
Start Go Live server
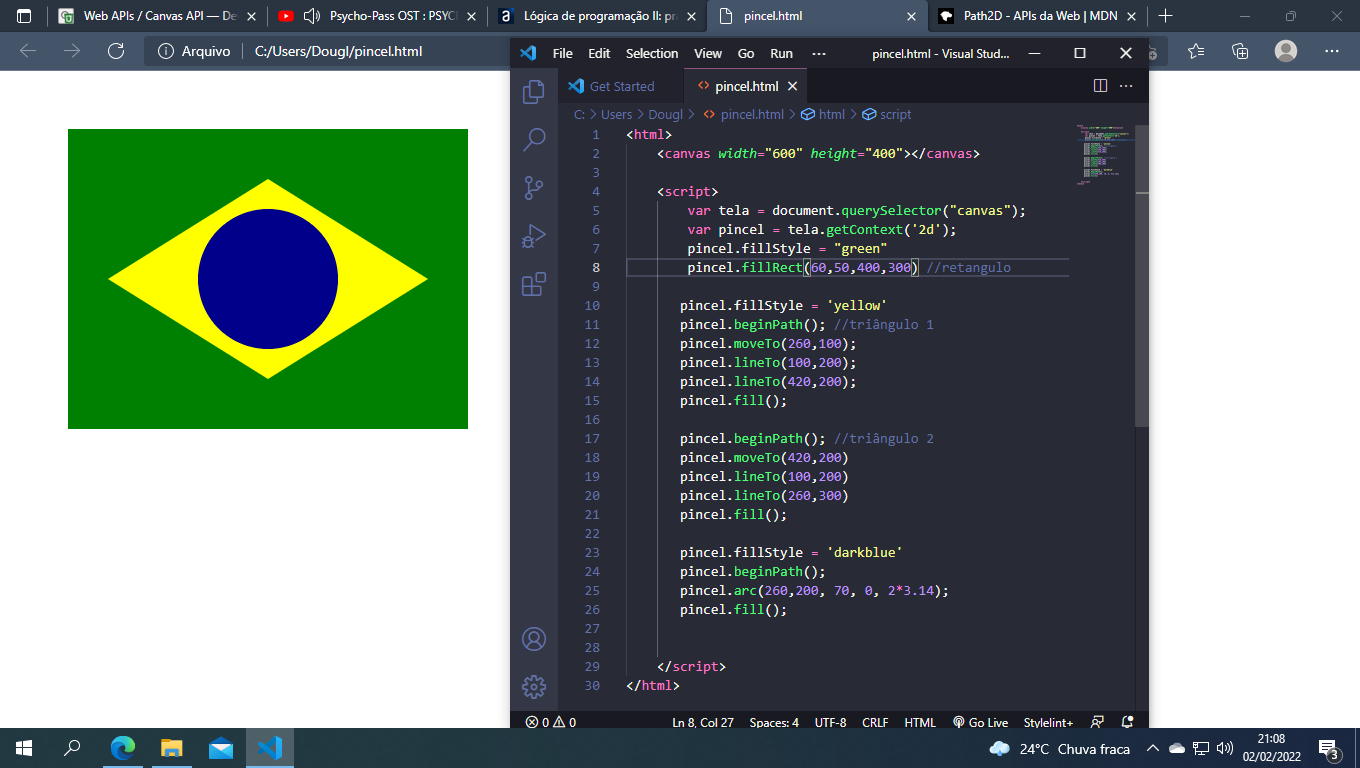[x=980, y=722]
